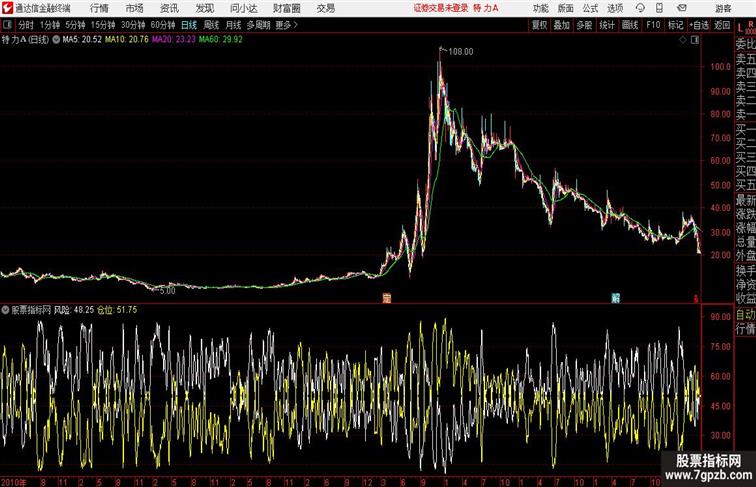
Task: Click the MA5: 20.52 indicator value
Action: (82, 40)
